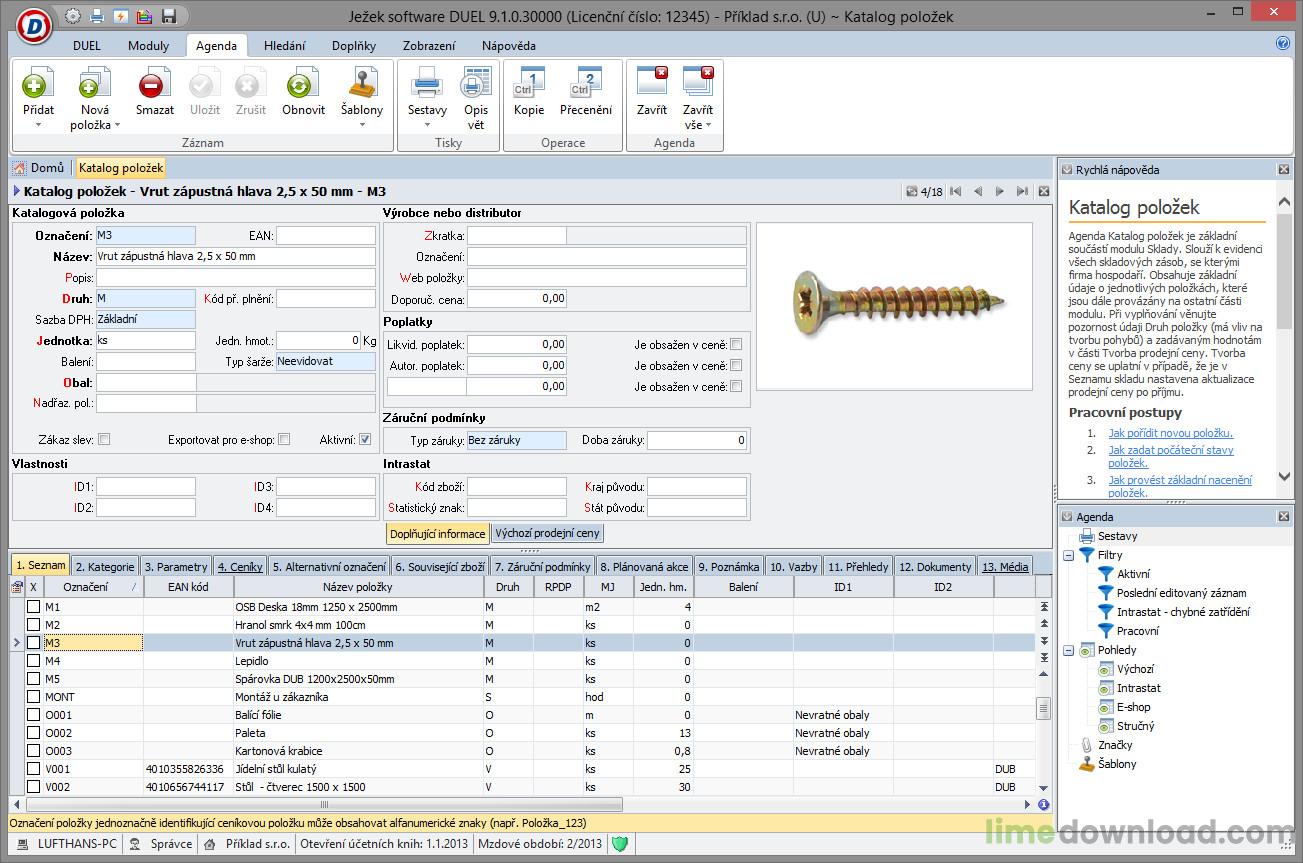1303x863 pixels.
Task: Check the row checkbox for V001
Action: (34, 769)
